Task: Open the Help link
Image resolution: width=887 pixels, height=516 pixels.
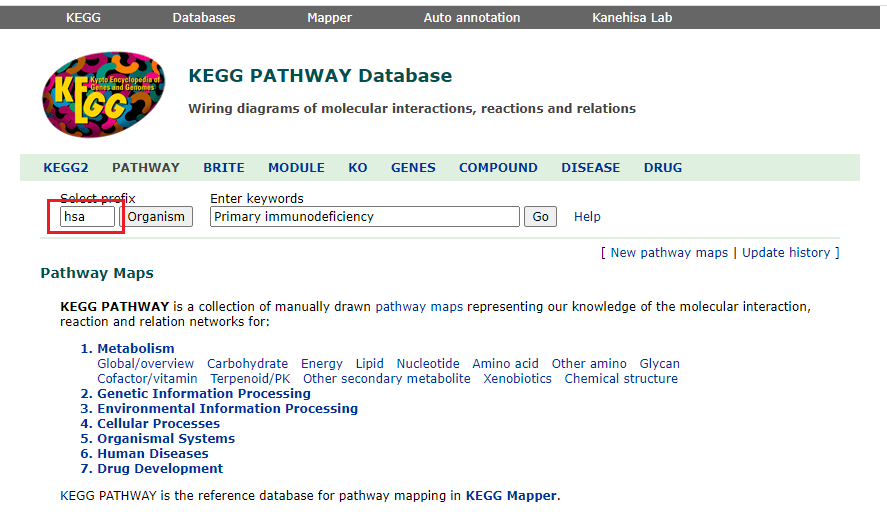Action: [587, 217]
